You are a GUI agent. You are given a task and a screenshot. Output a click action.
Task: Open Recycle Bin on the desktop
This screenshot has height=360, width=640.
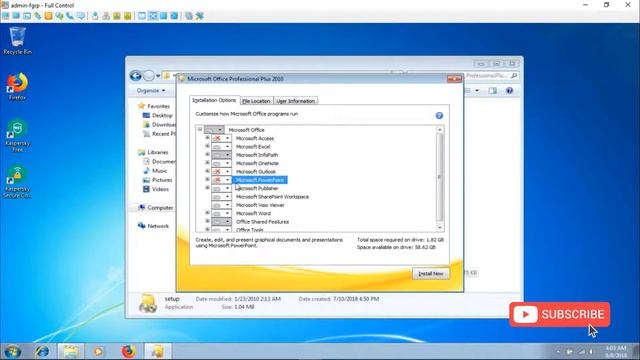click(17, 40)
